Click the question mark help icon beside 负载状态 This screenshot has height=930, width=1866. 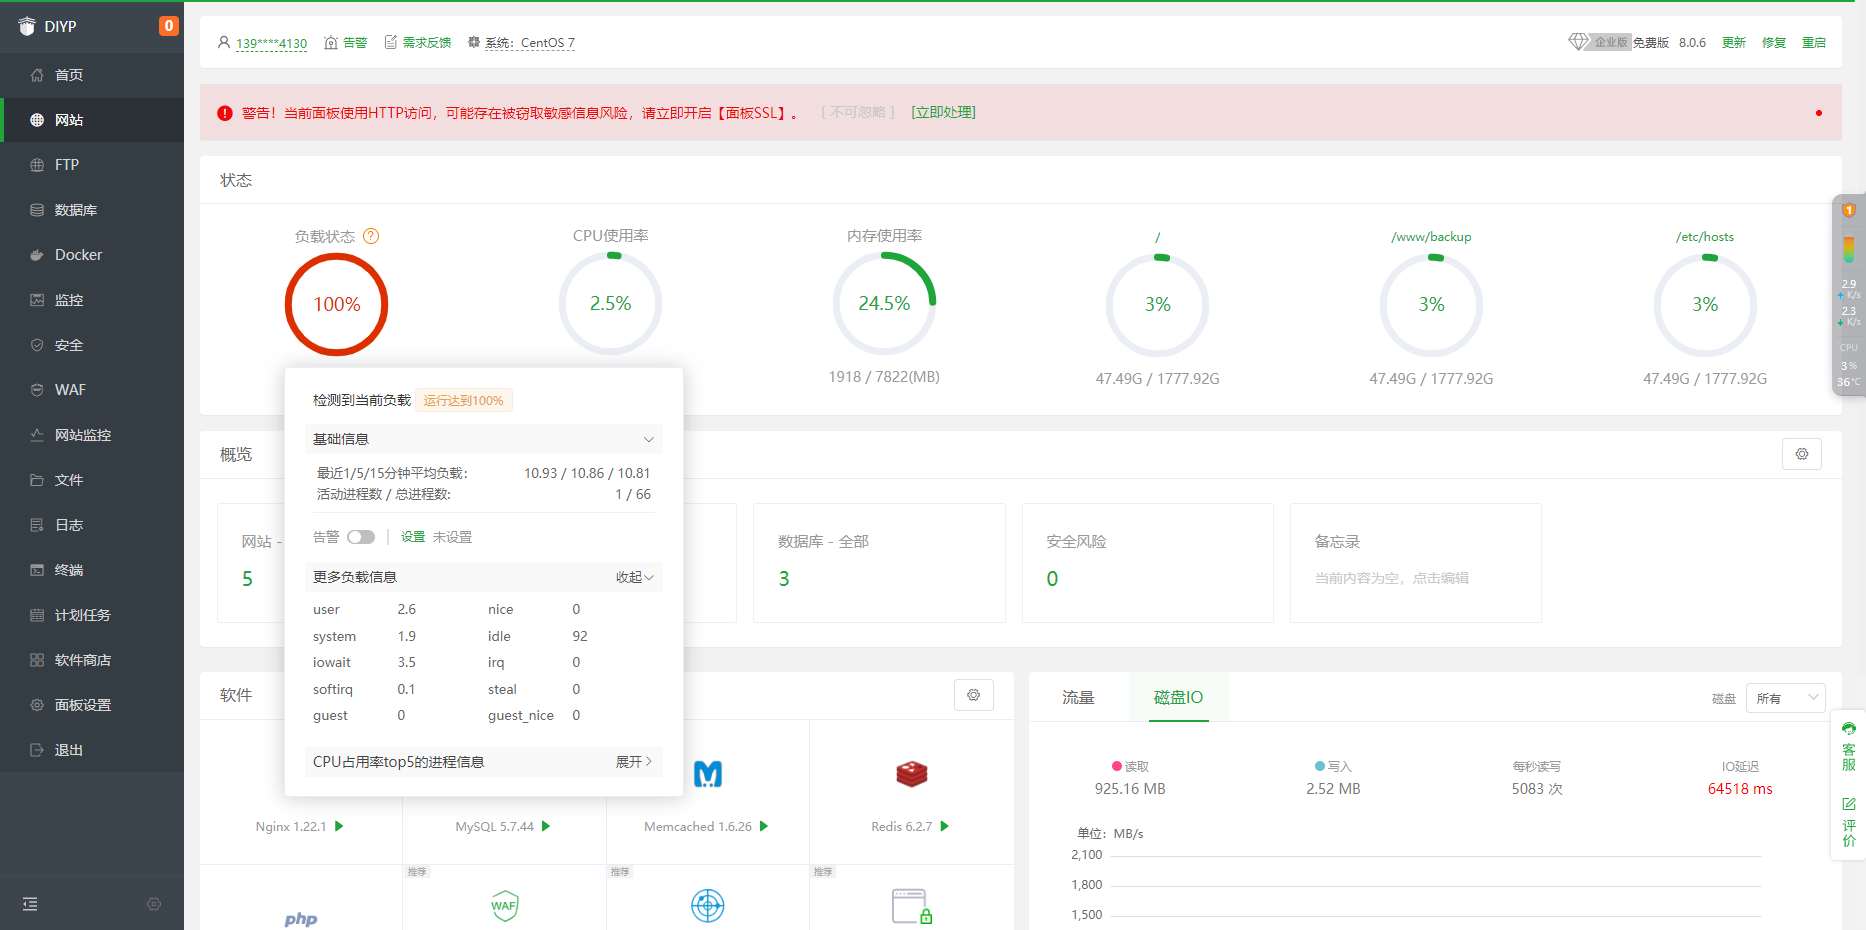[x=371, y=236]
